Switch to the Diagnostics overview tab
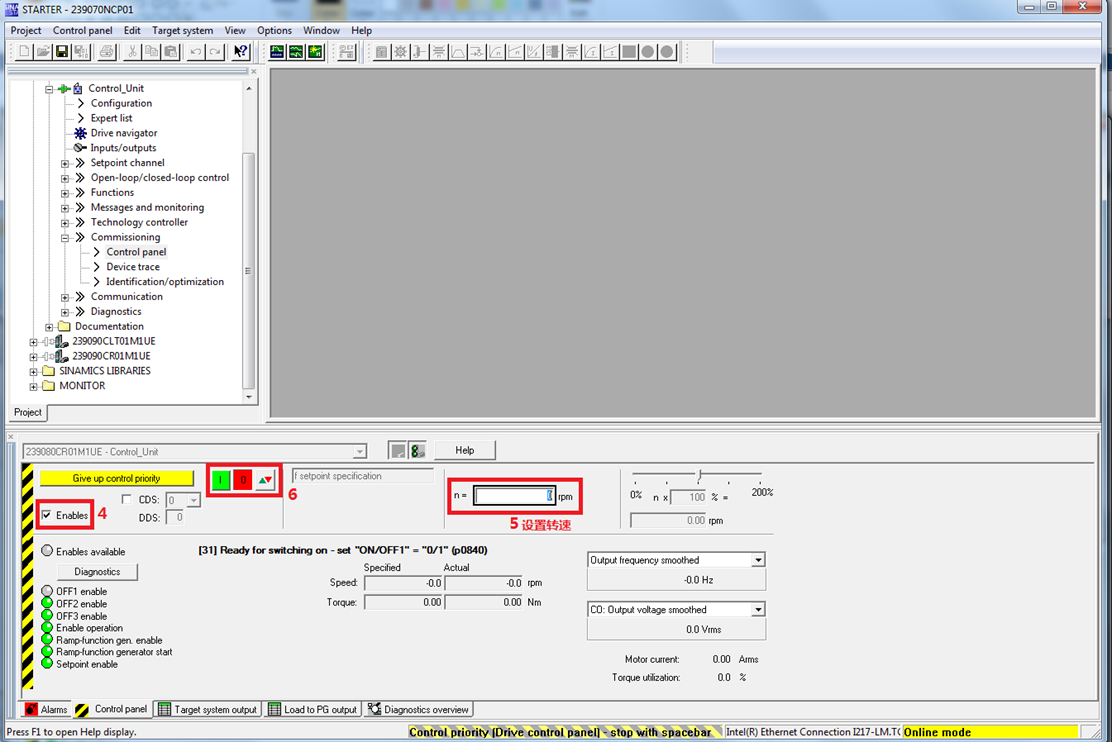Image resolution: width=1112 pixels, height=742 pixels. click(x=418, y=709)
